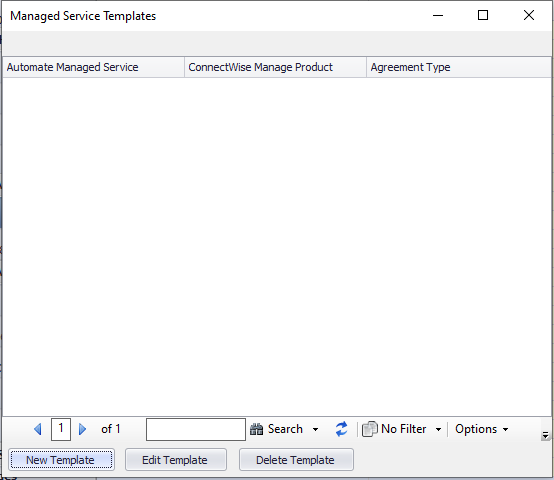Click the search text input field
This screenshot has height=480, width=554.
coord(196,429)
